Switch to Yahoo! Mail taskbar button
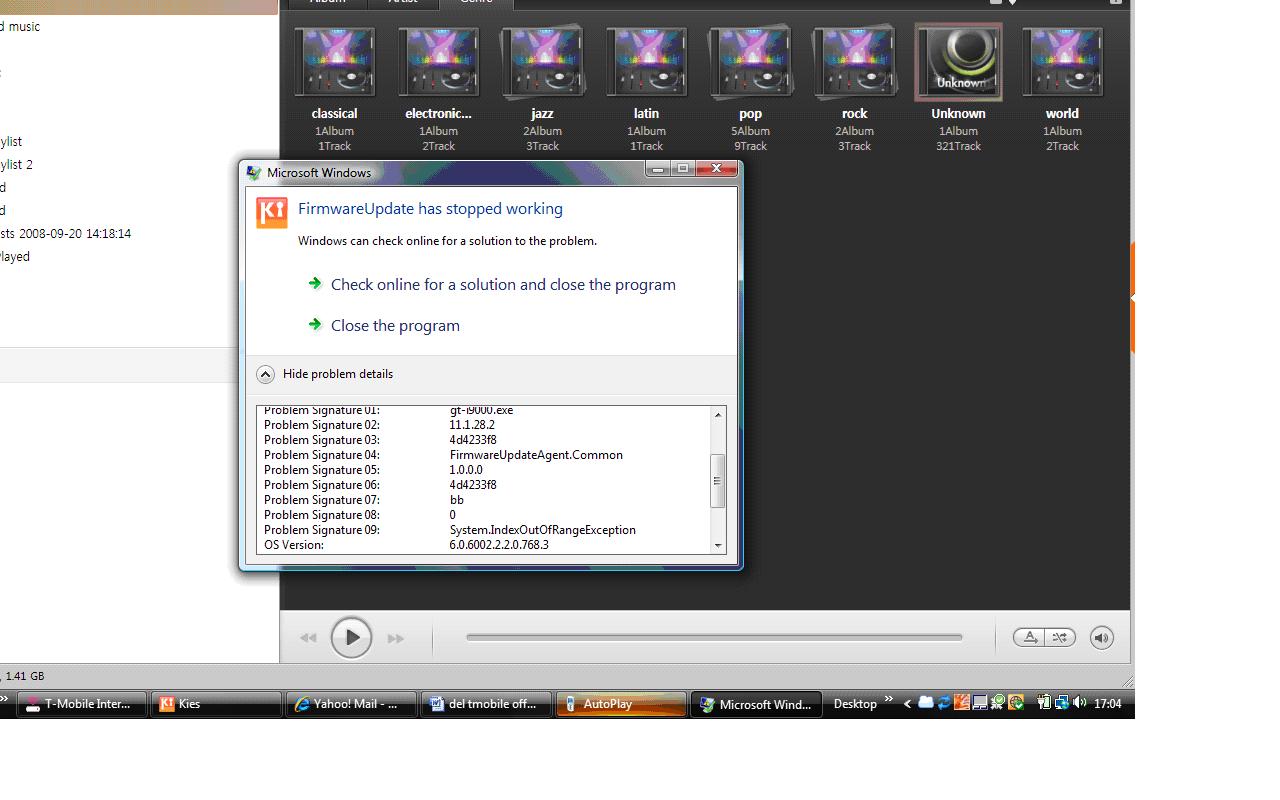This screenshot has width=1280, height=800. [352, 704]
